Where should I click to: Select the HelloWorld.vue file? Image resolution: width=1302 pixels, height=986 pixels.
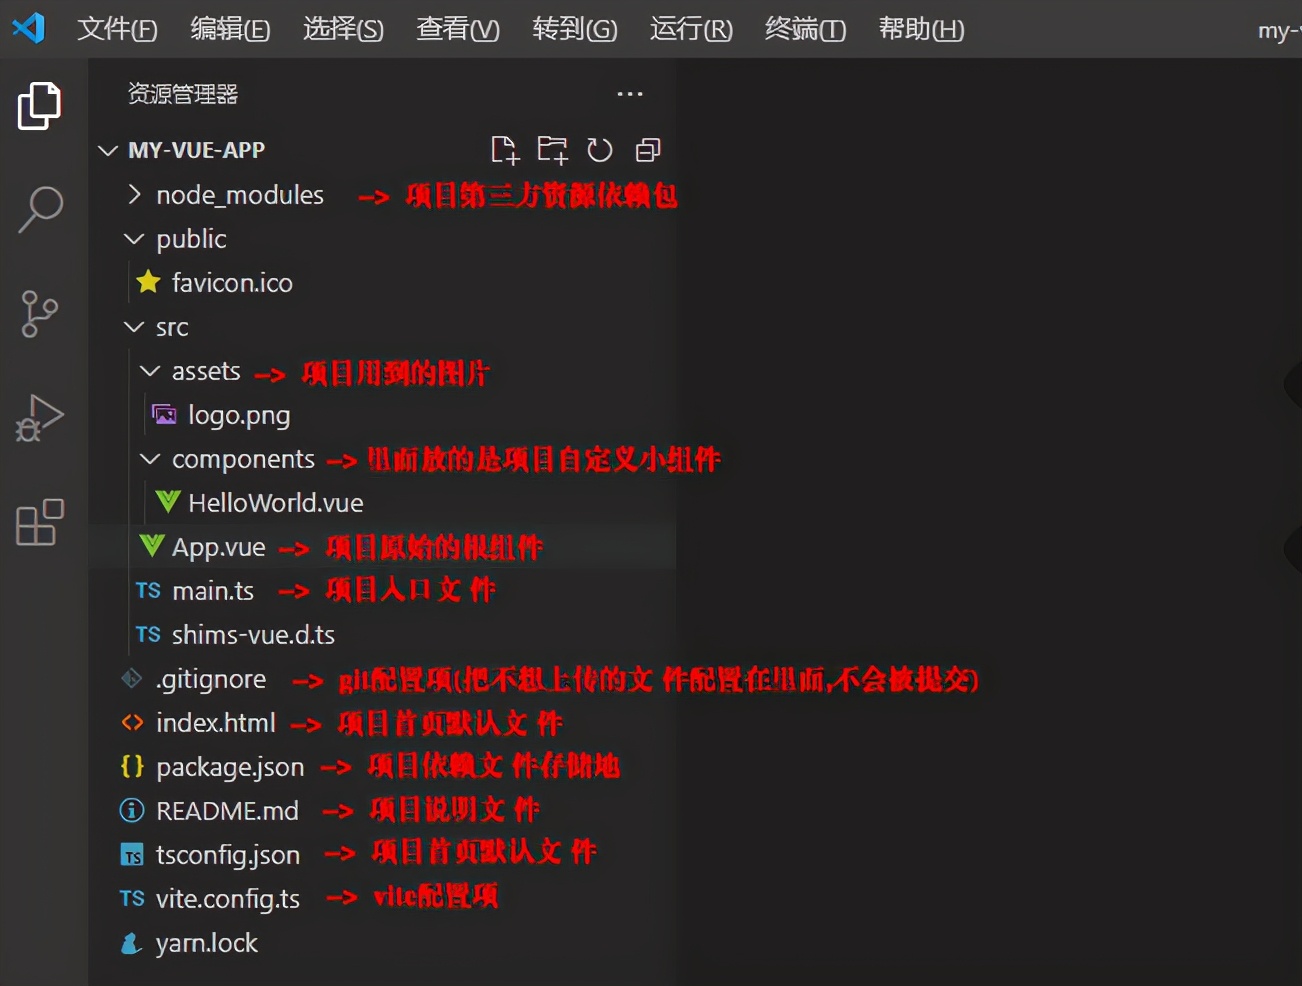(x=274, y=502)
